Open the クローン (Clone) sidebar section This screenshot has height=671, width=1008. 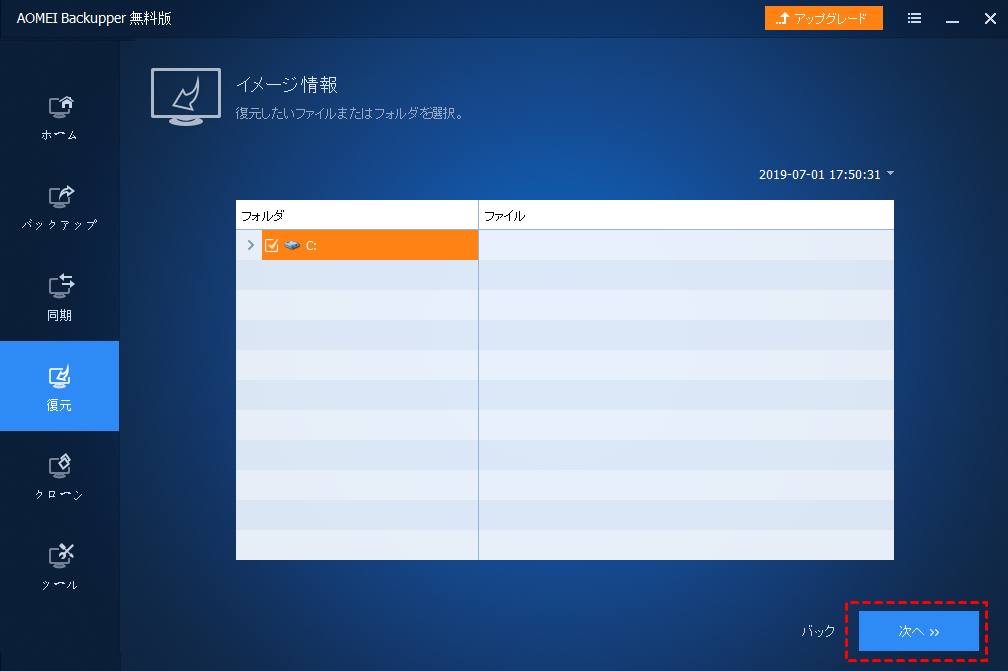pos(59,476)
